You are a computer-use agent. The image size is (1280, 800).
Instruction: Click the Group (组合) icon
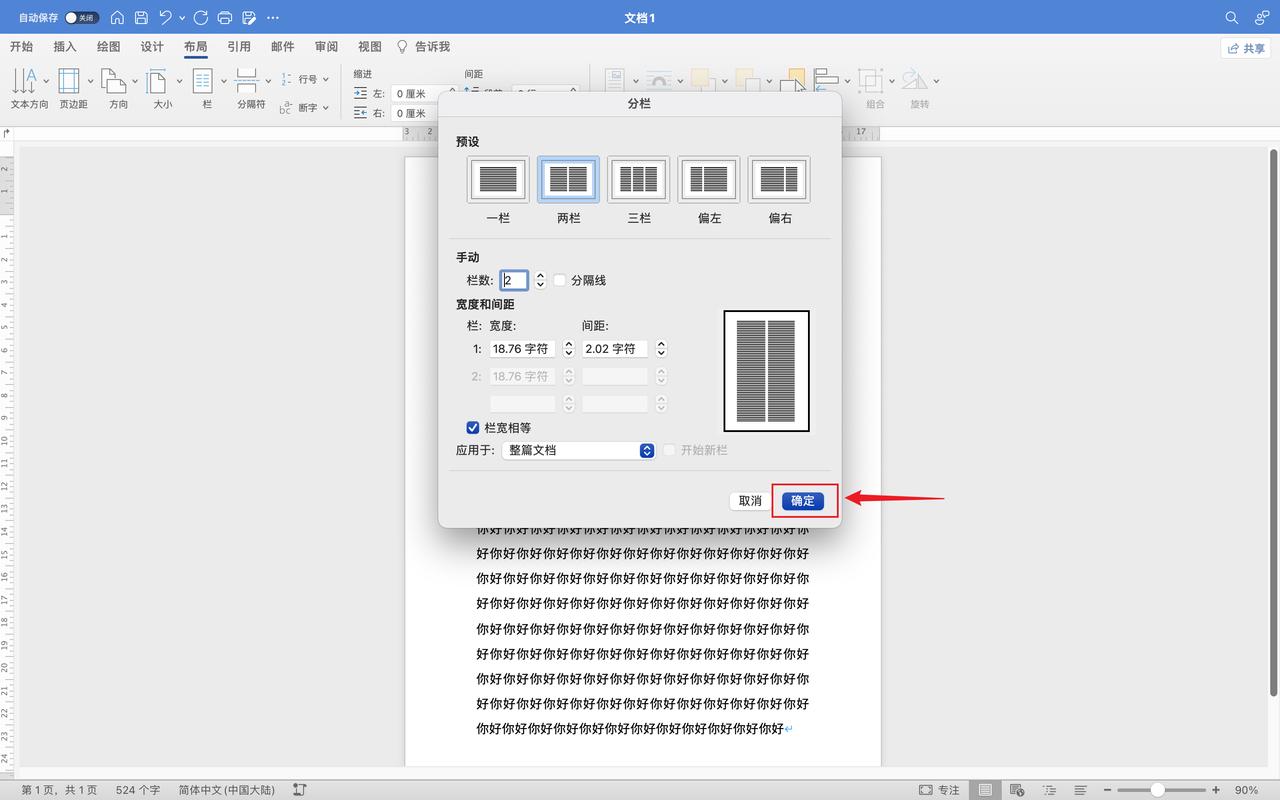coord(871,80)
